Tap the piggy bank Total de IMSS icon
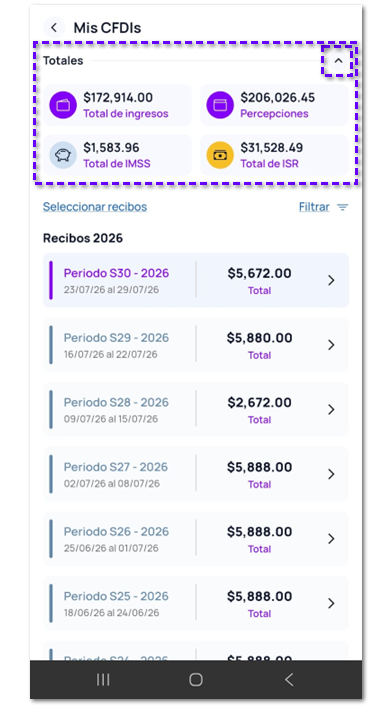371x708 pixels. [x=63, y=155]
